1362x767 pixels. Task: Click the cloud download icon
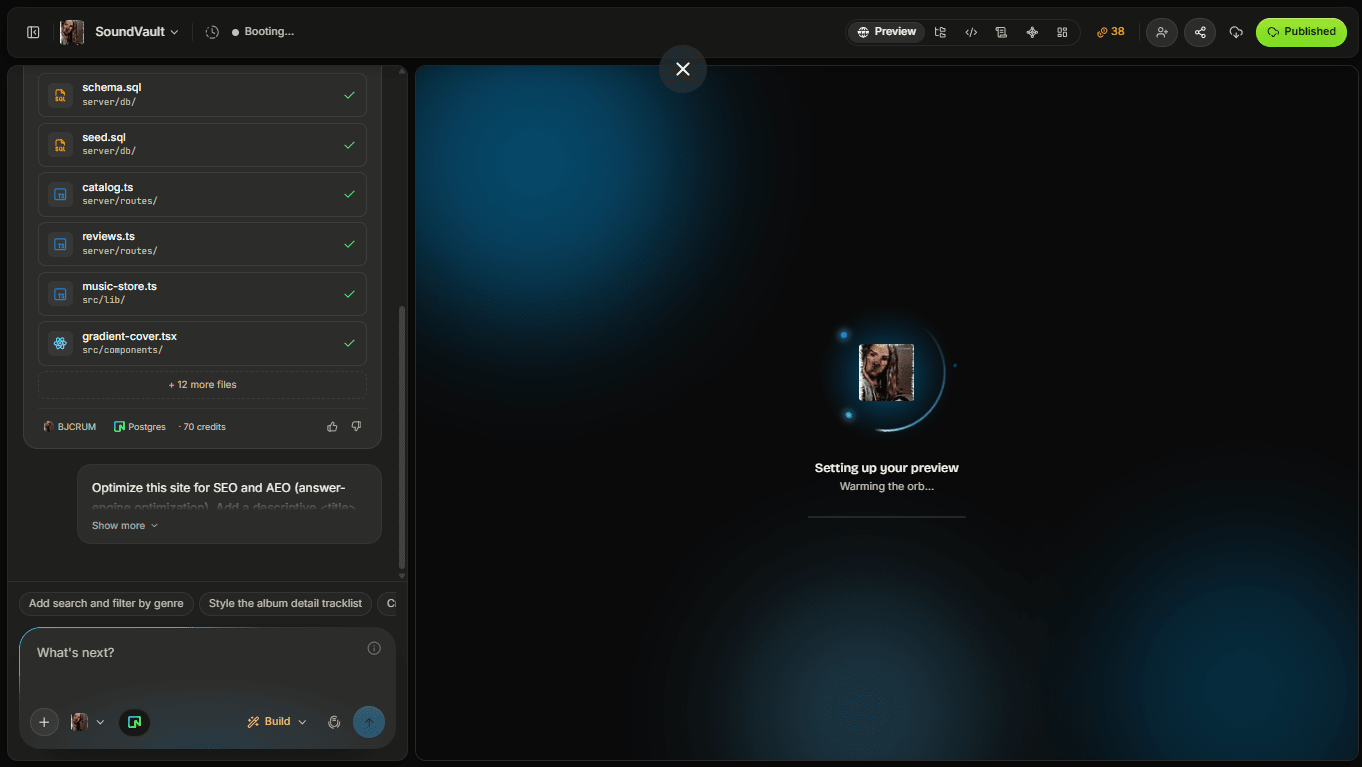point(1236,32)
